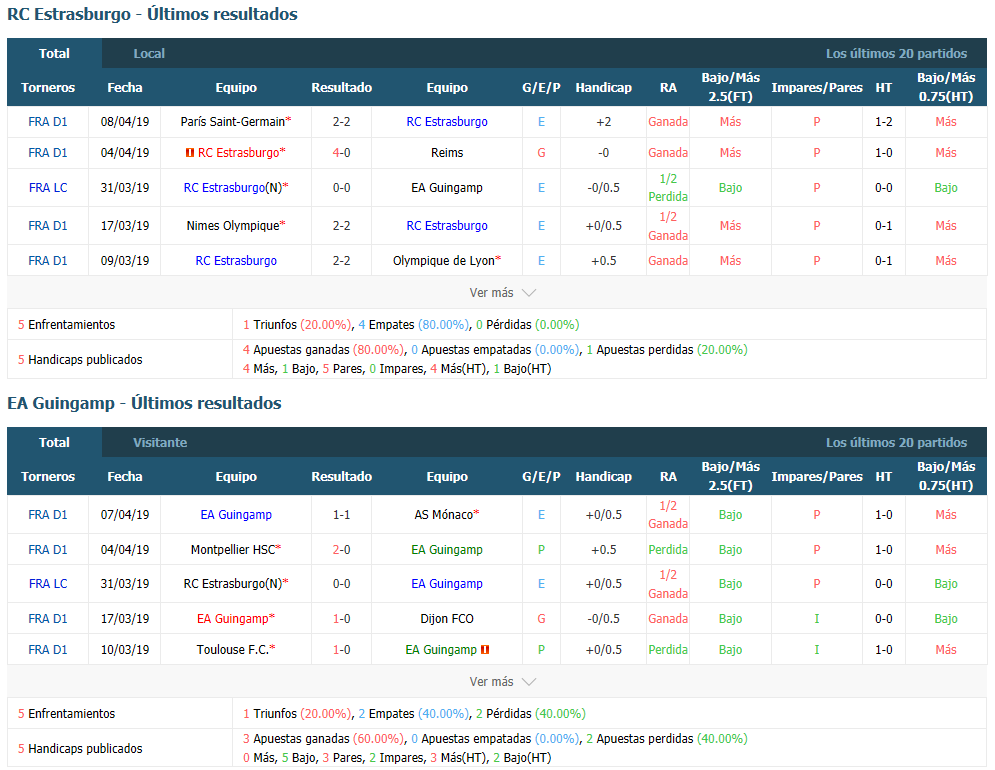Open the Montpellier HSC team link

pos(233,550)
